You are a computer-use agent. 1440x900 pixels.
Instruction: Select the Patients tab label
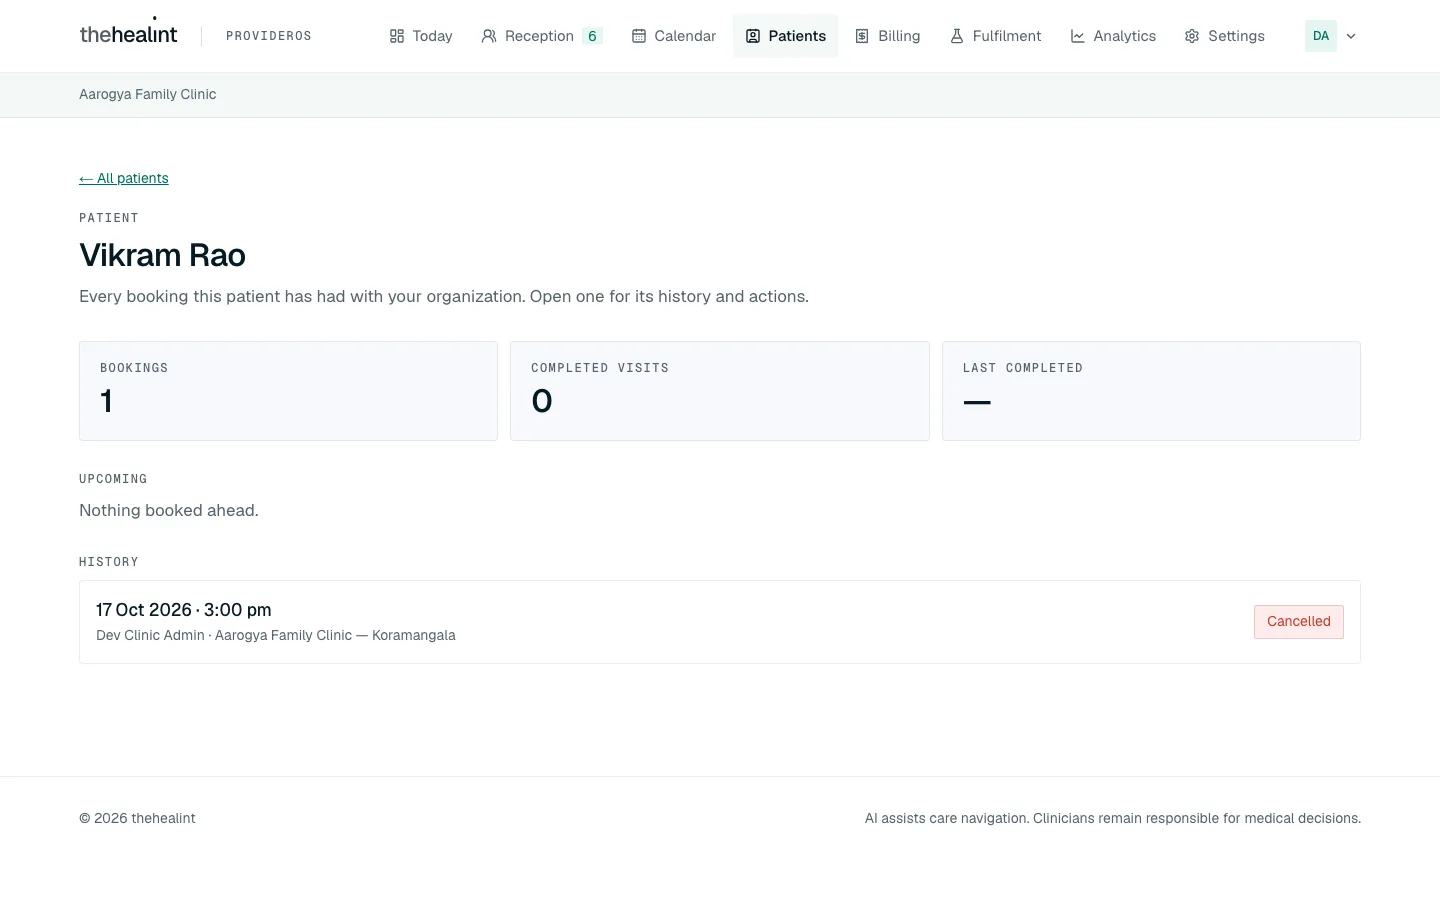797,36
